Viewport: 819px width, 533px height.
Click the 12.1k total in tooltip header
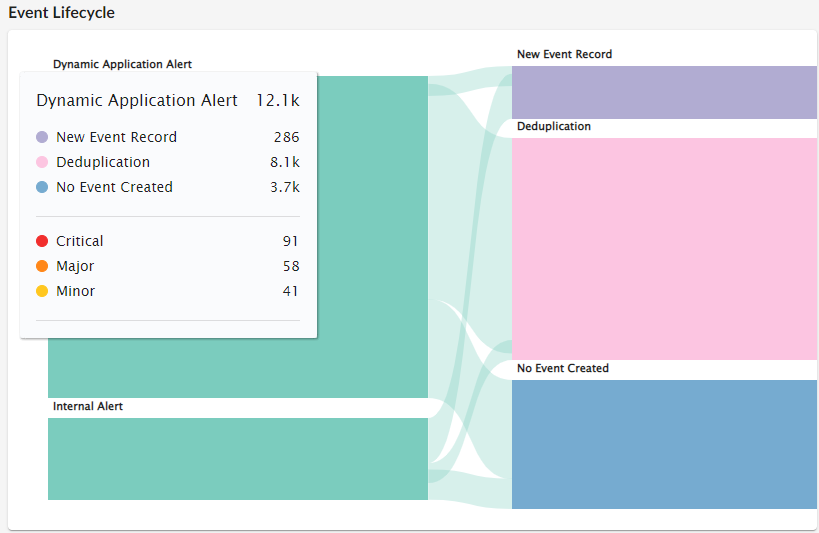pyautogui.click(x=277, y=100)
